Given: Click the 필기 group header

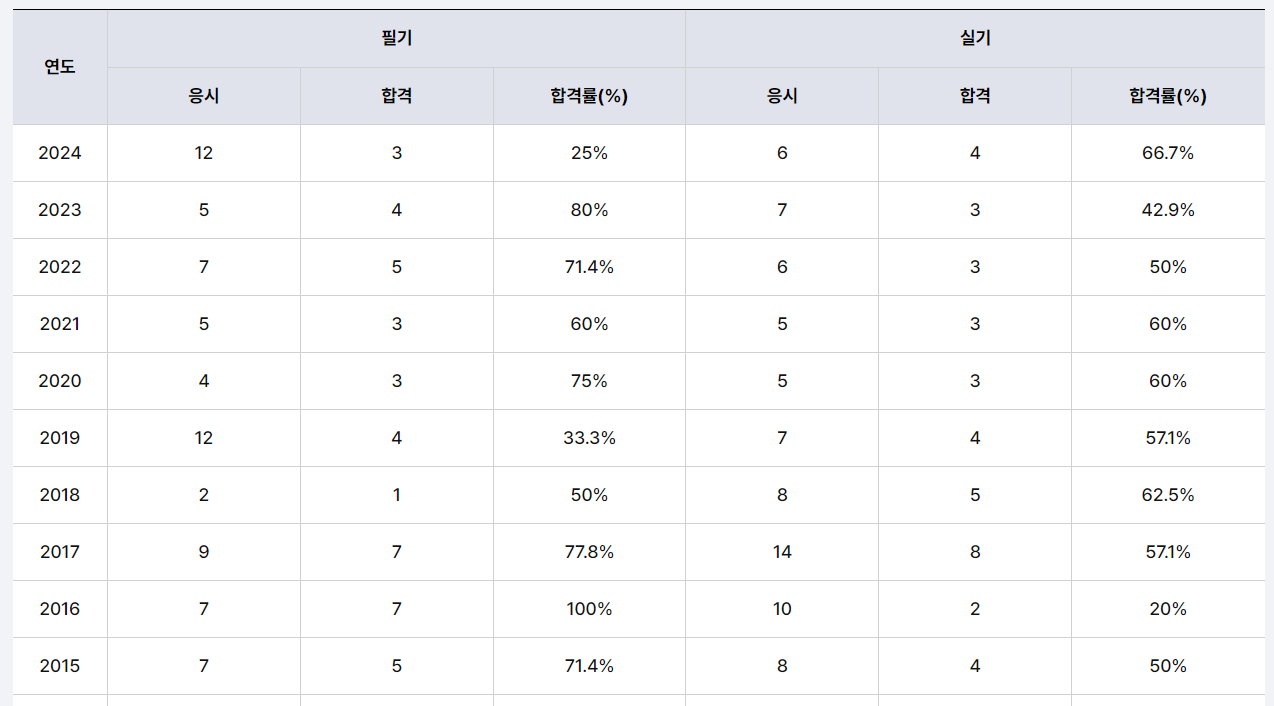Looking at the screenshot, I should [396, 39].
